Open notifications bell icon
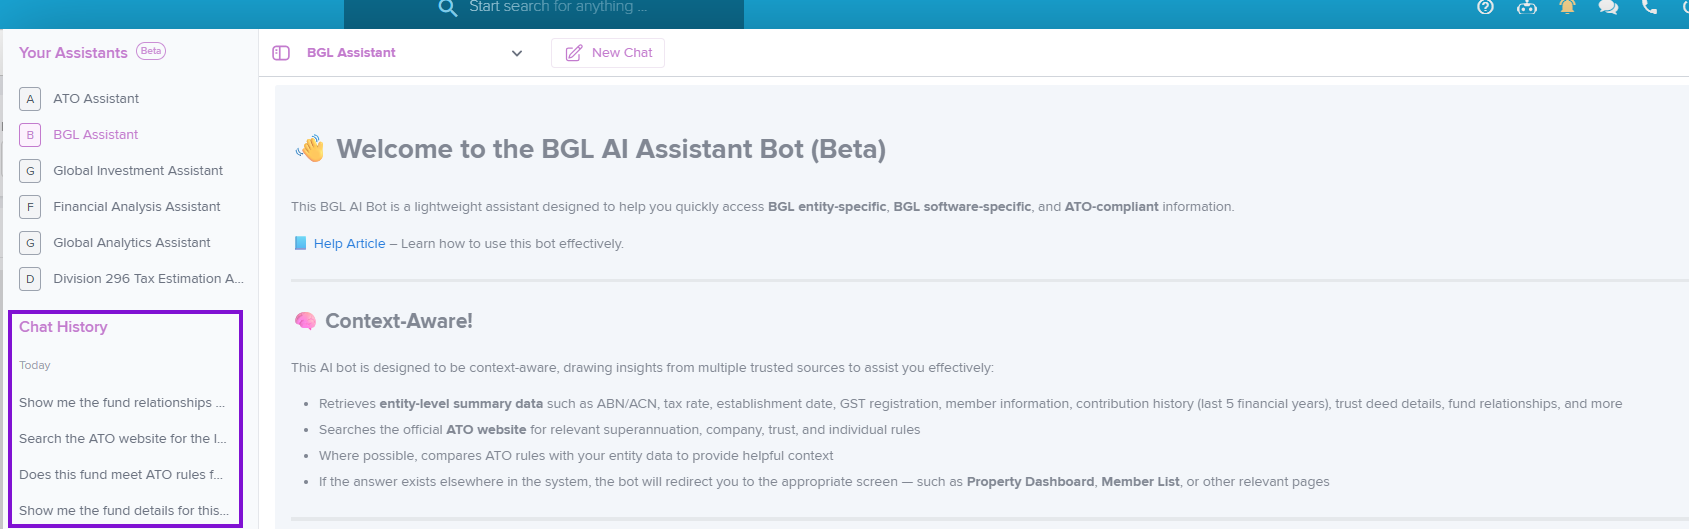Image resolution: width=1689 pixels, height=529 pixels. coord(1567,7)
